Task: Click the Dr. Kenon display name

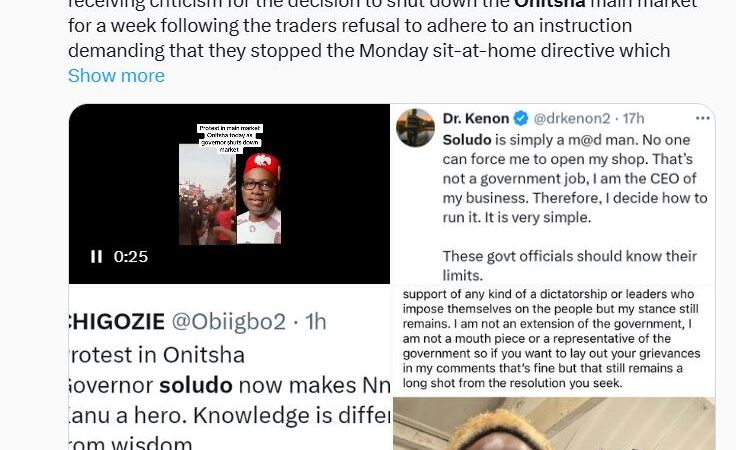Action: [x=476, y=118]
